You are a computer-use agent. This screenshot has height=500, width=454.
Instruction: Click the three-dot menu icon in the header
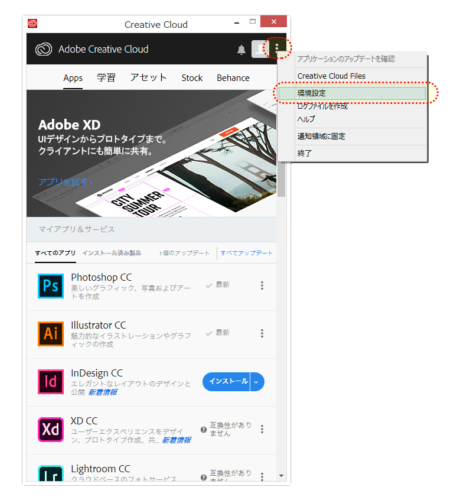click(x=277, y=48)
